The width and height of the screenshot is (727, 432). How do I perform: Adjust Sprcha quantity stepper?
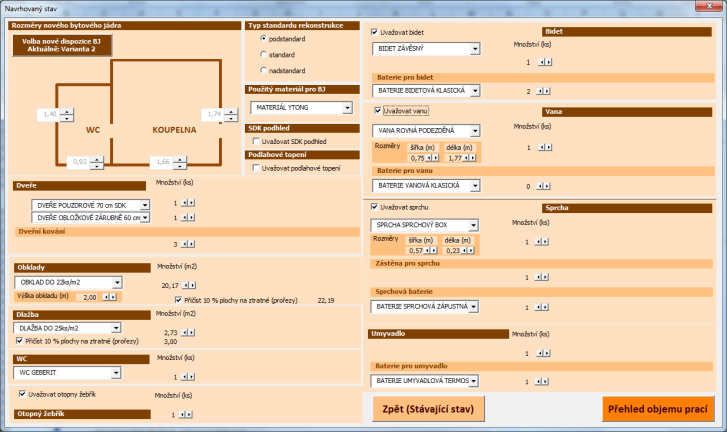[542, 241]
